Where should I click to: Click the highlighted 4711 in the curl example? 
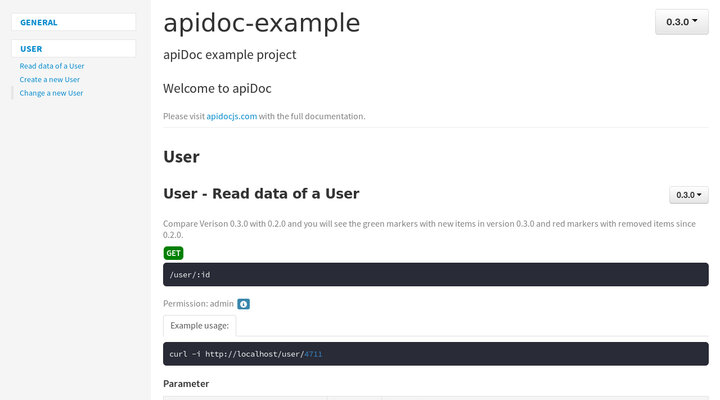click(x=313, y=354)
